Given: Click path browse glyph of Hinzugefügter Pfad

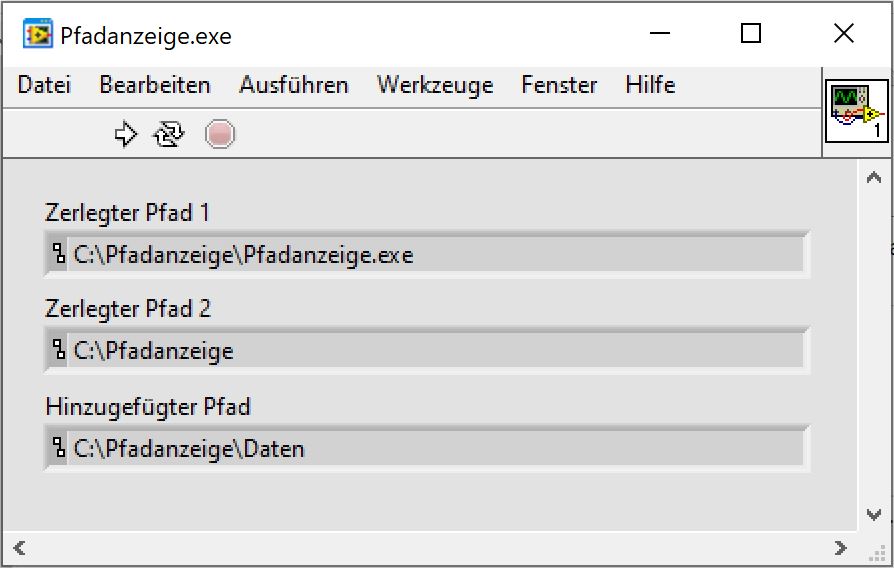Looking at the screenshot, I should click(x=59, y=449).
